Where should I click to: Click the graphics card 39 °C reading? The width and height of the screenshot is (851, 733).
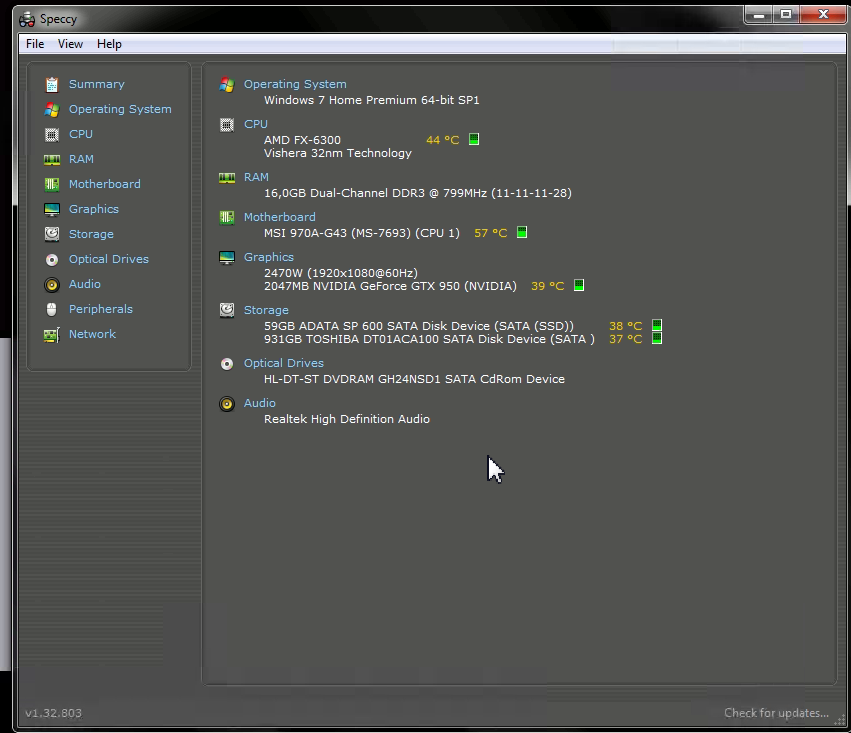(x=548, y=286)
